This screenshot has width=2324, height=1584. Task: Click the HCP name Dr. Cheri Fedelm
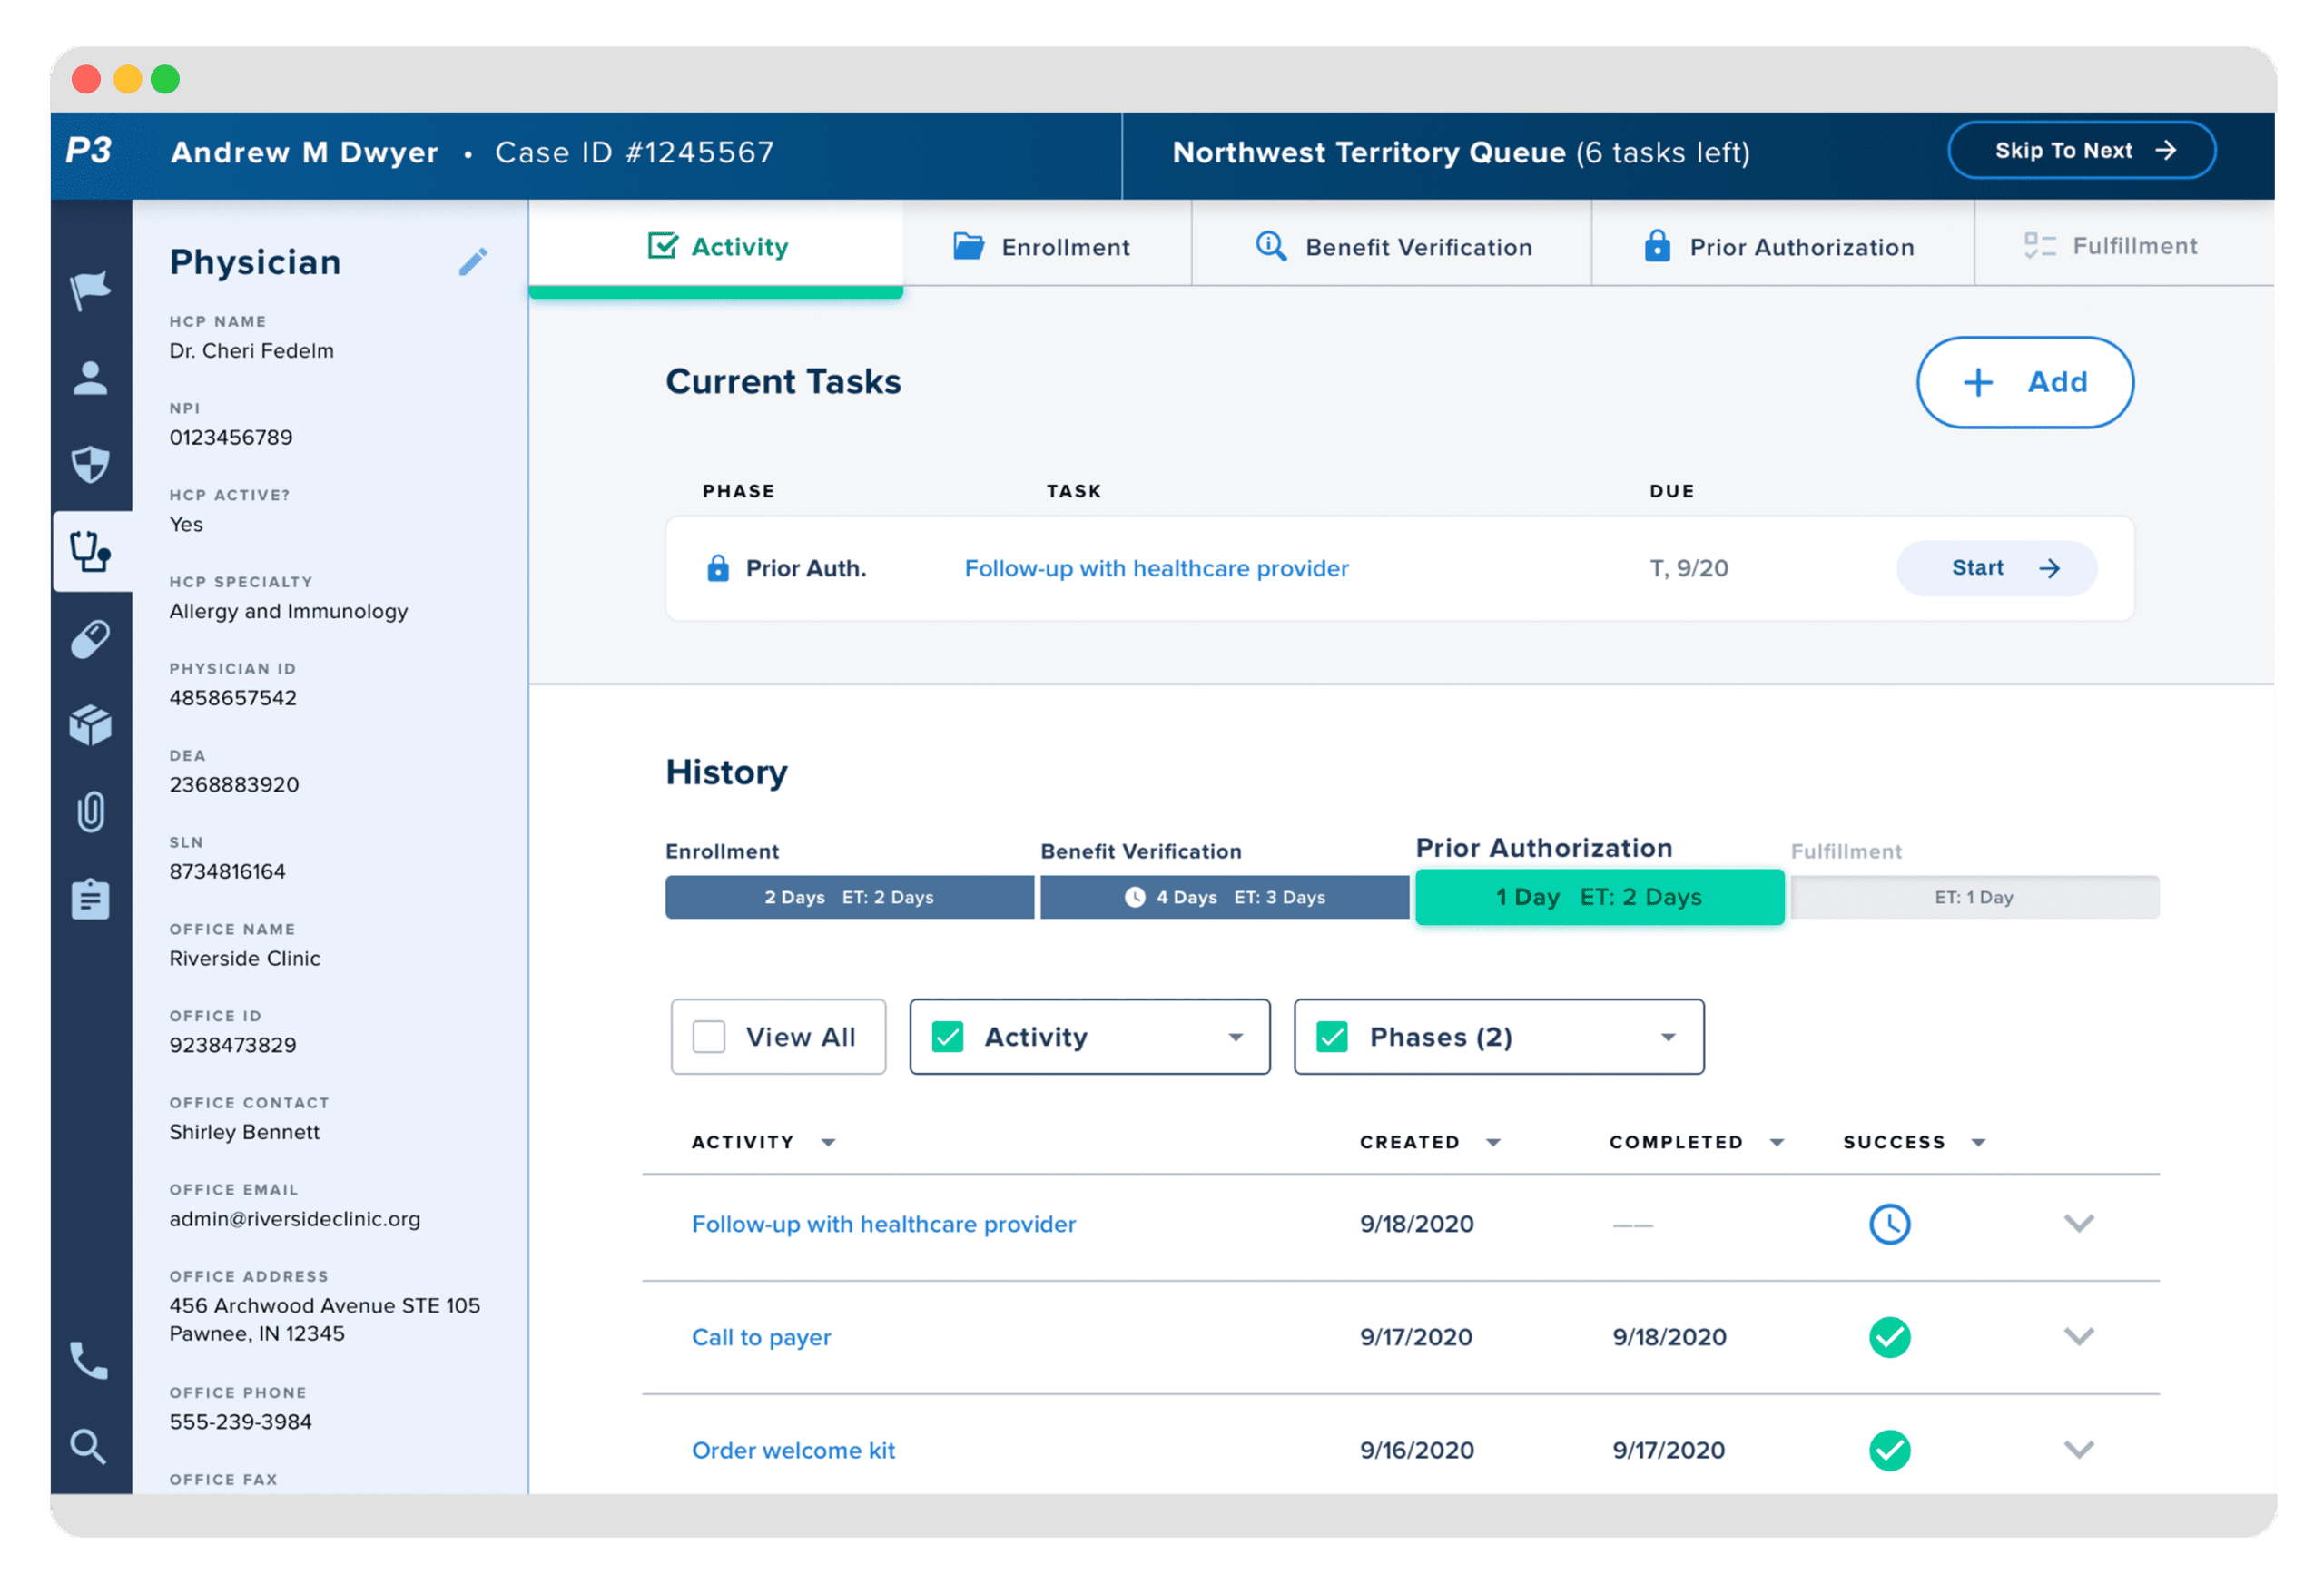[x=252, y=351]
